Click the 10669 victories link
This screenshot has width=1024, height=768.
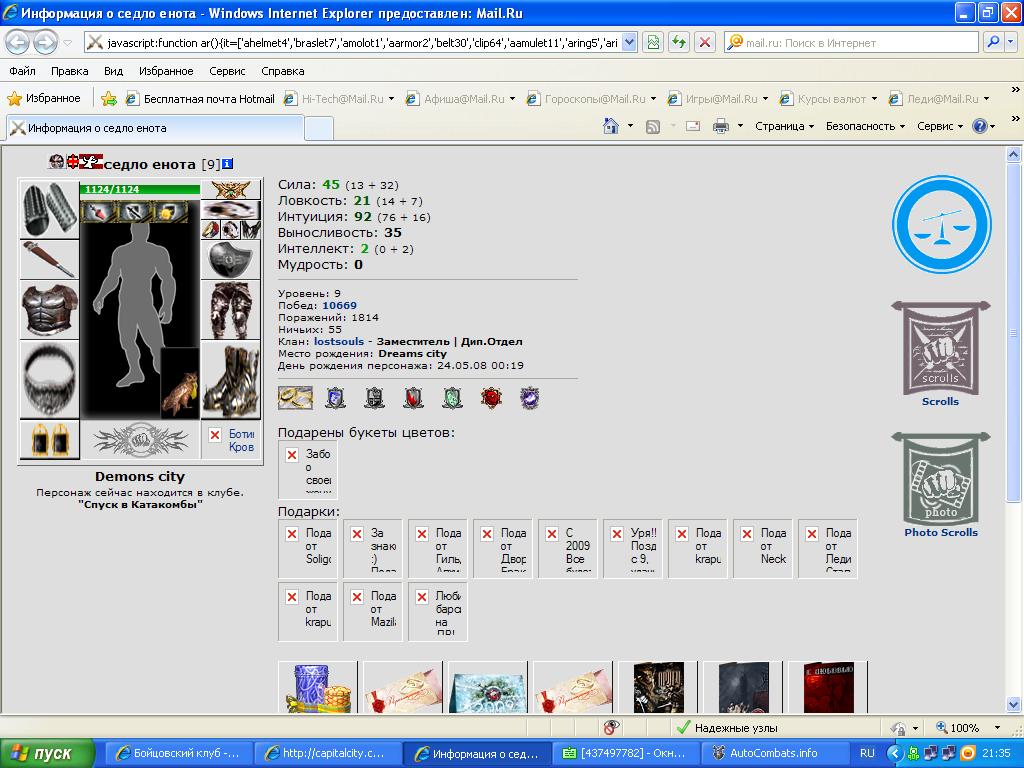pyautogui.click(x=339, y=306)
